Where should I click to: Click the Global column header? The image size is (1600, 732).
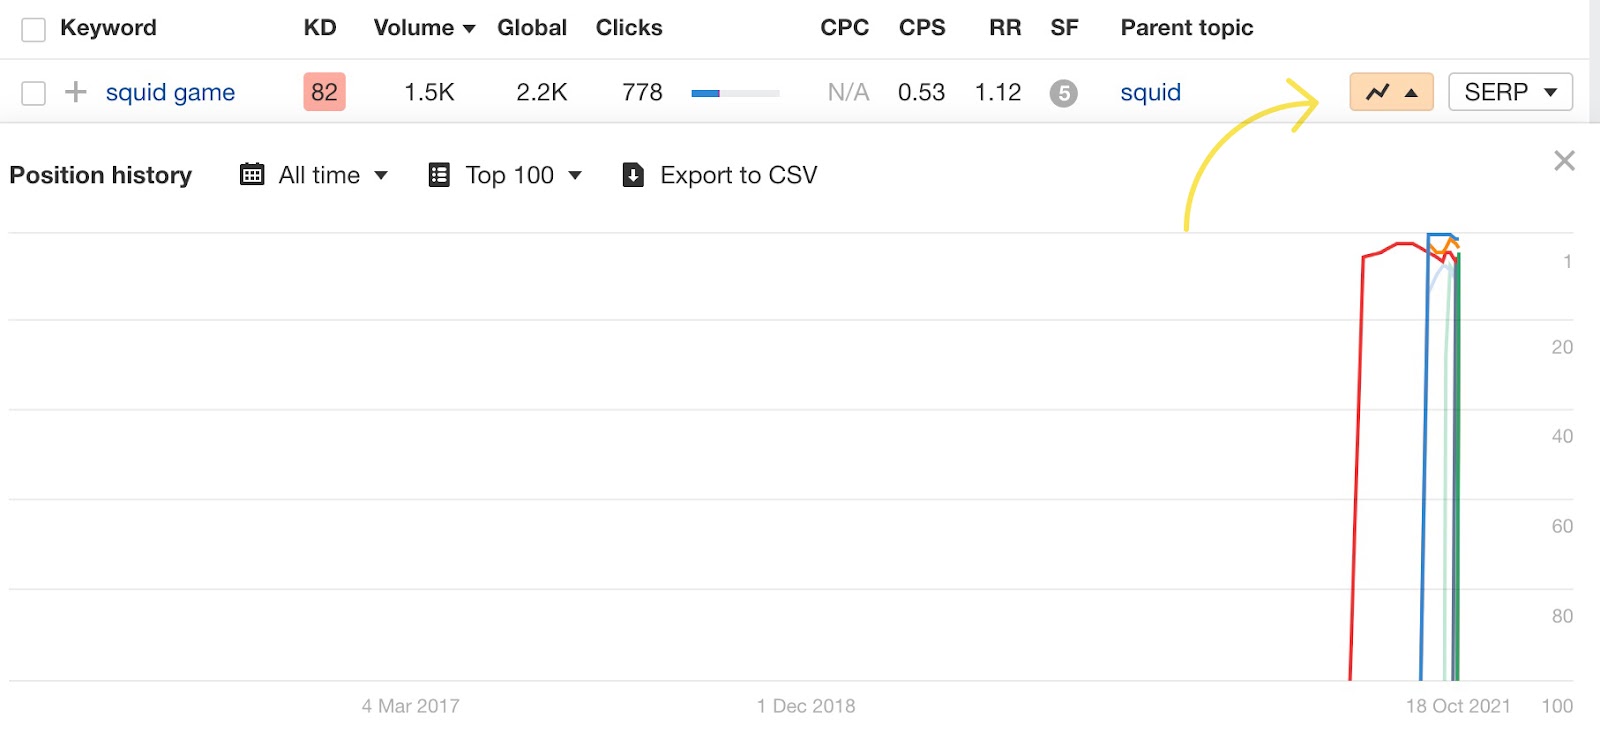[532, 28]
